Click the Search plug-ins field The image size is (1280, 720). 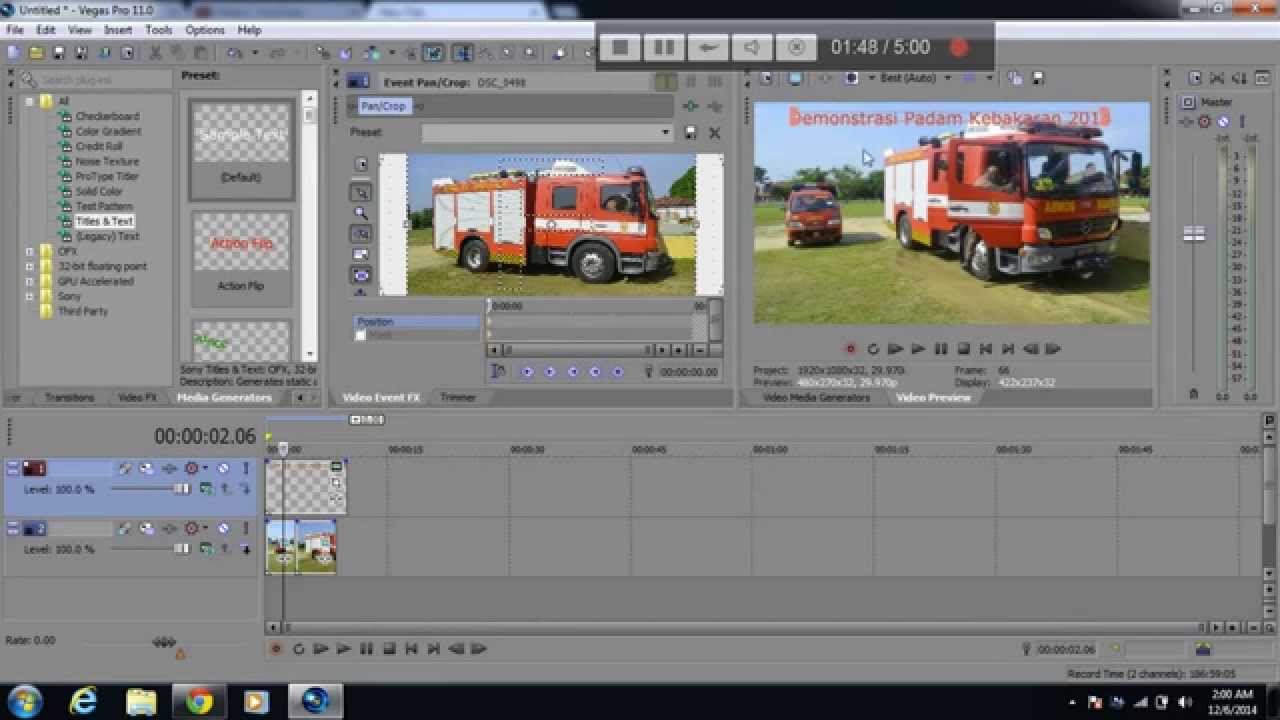coord(96,79)
